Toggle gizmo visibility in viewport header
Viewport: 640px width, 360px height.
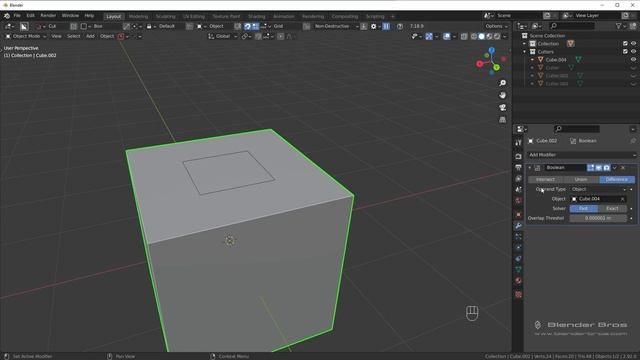tap(429, 36)
